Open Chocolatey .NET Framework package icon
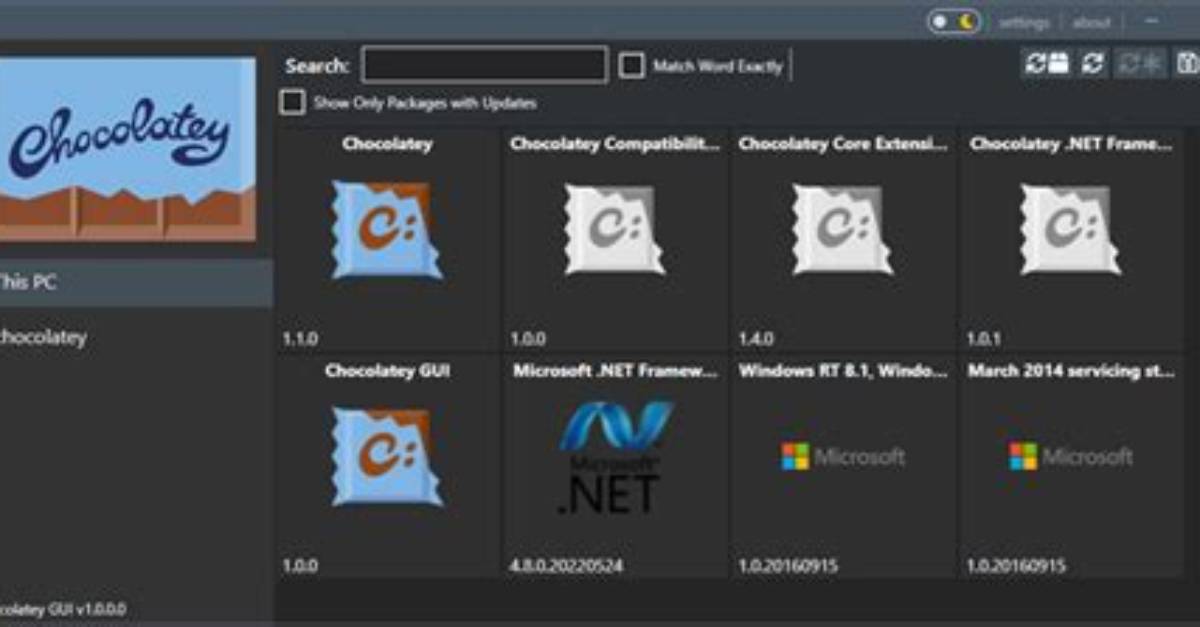The width and height of the screenshot is (1200, 627). (x=1071, y=229)
